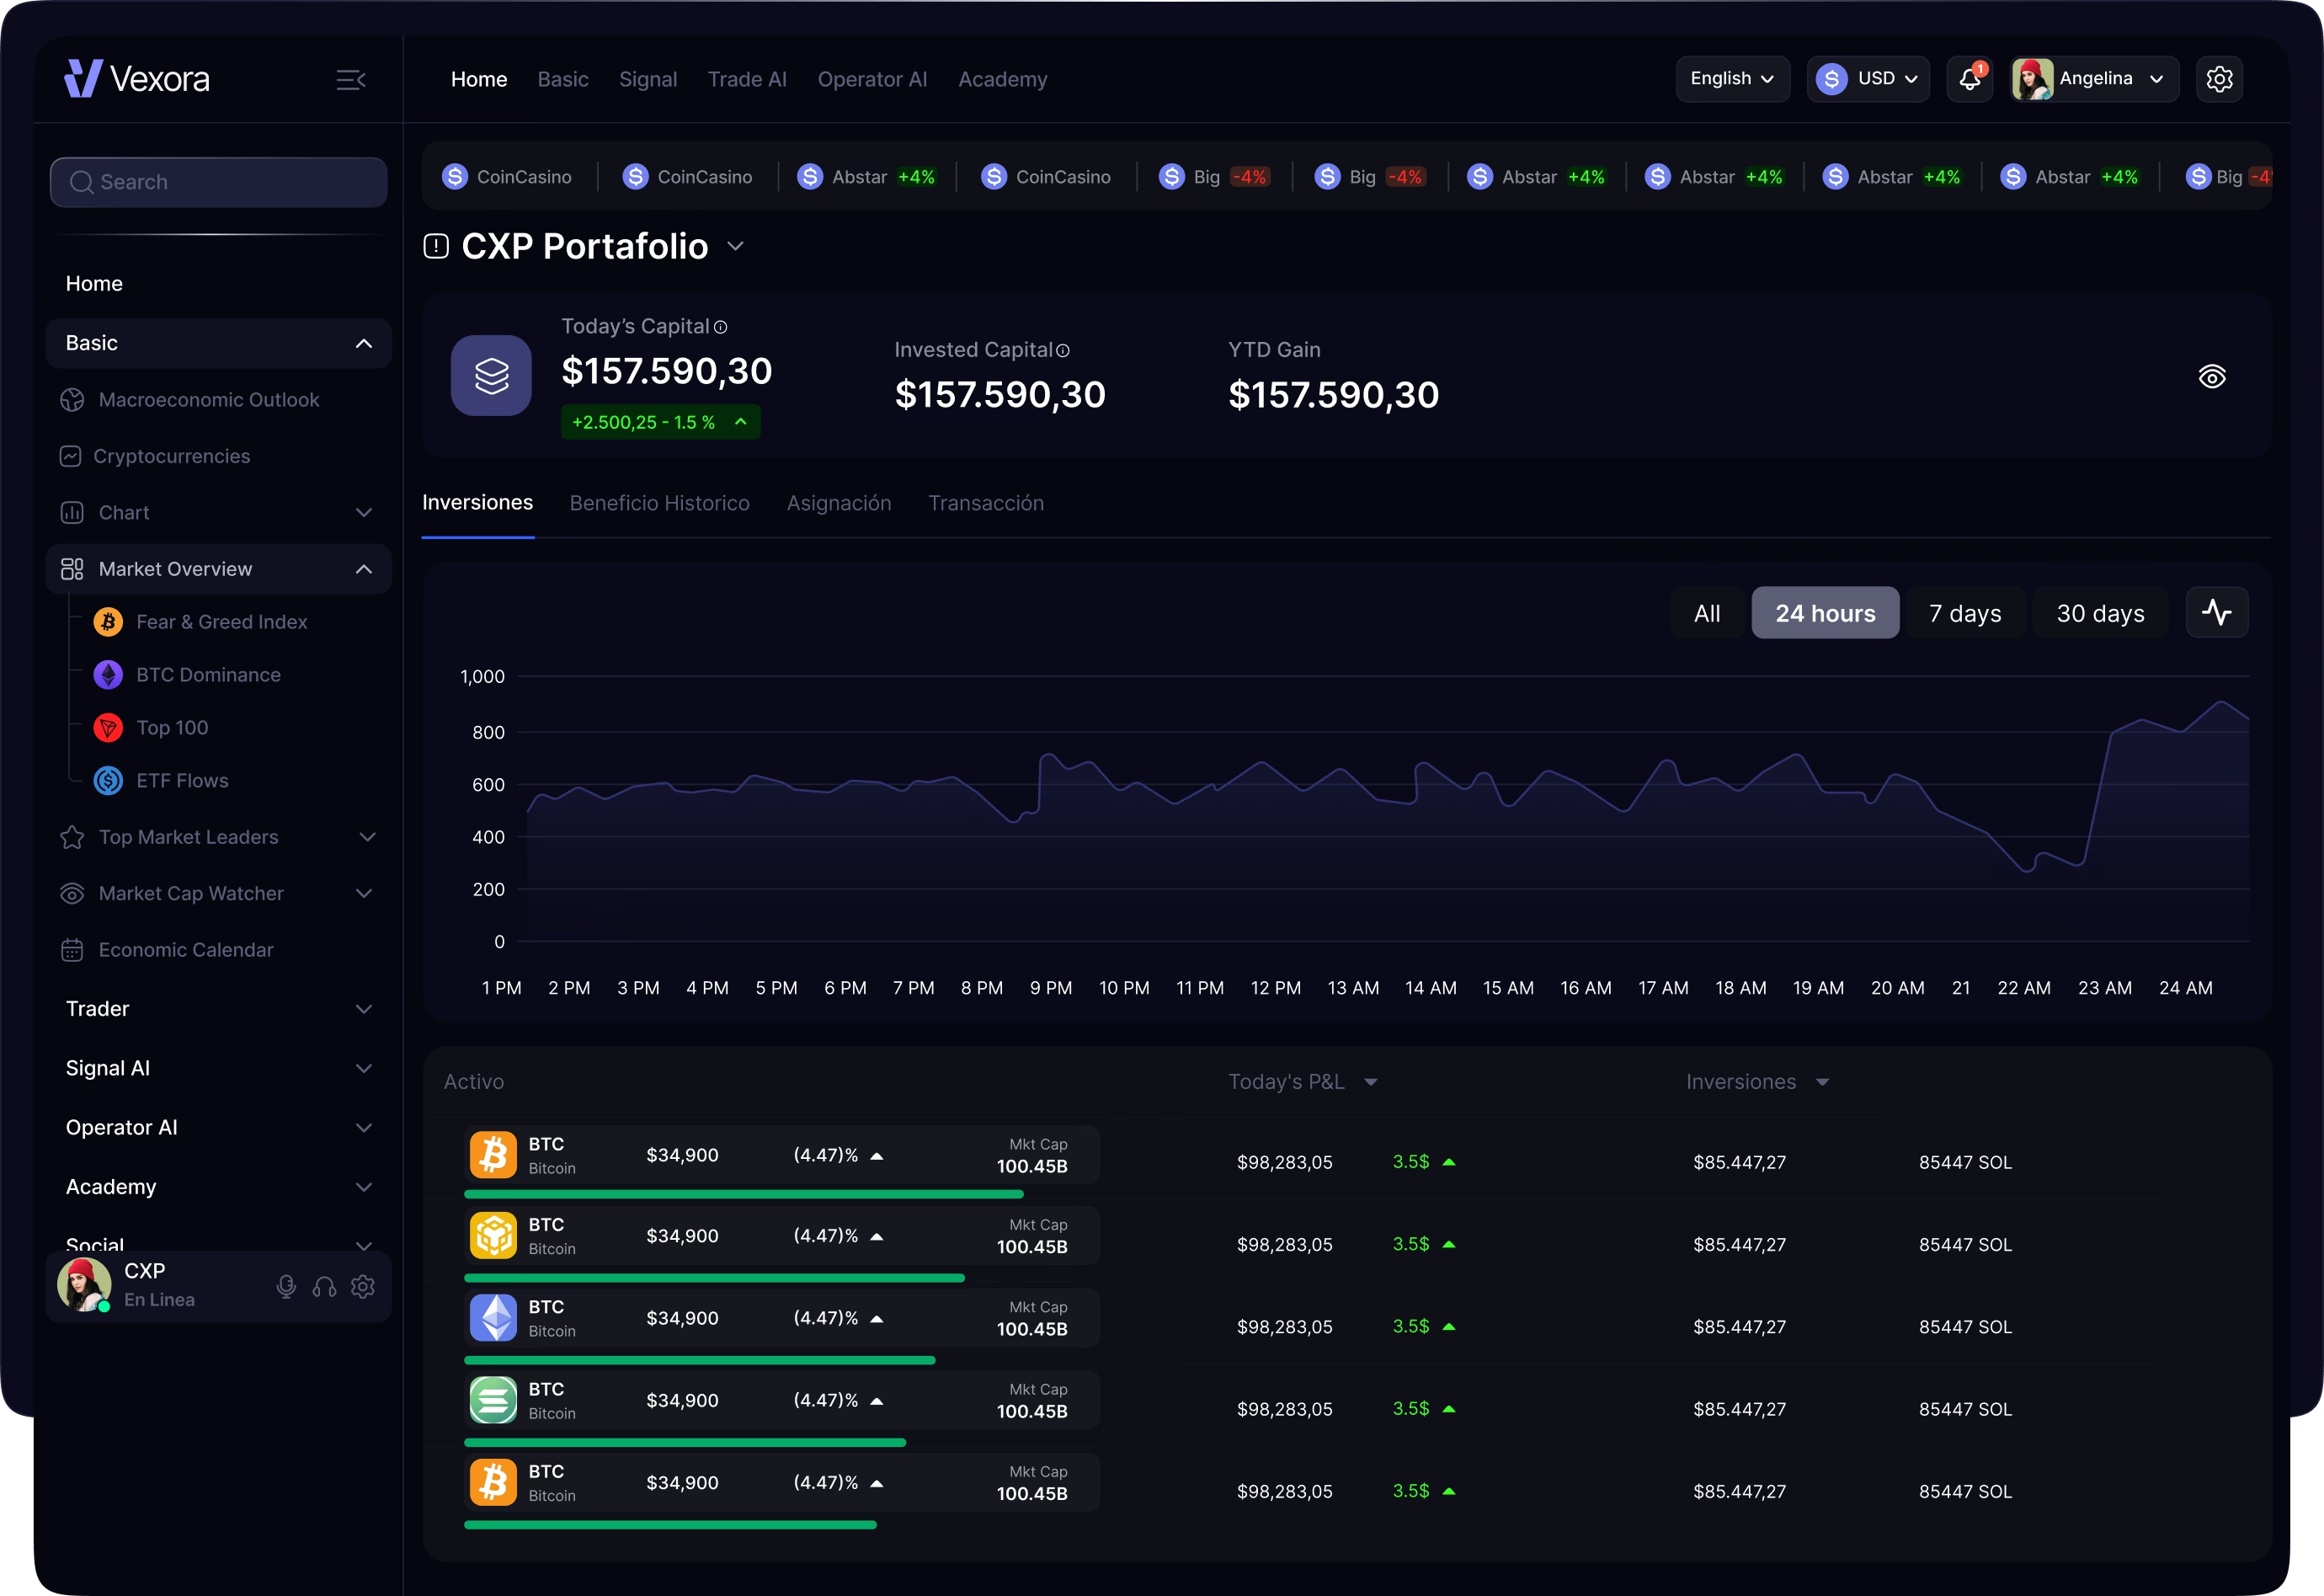Viewport: 2324px width, 1596px height.
Task: Collapse the +2.500,25 gain badge chevron
Action: (x=740, y=421)
